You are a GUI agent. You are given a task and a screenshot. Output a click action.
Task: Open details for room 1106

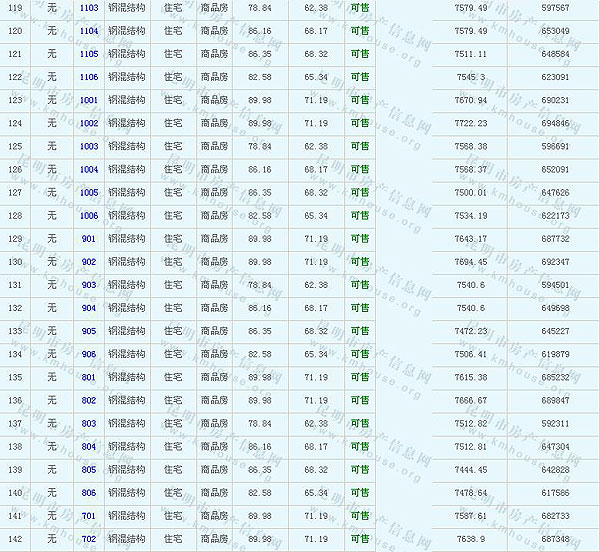tap(89, 77)
